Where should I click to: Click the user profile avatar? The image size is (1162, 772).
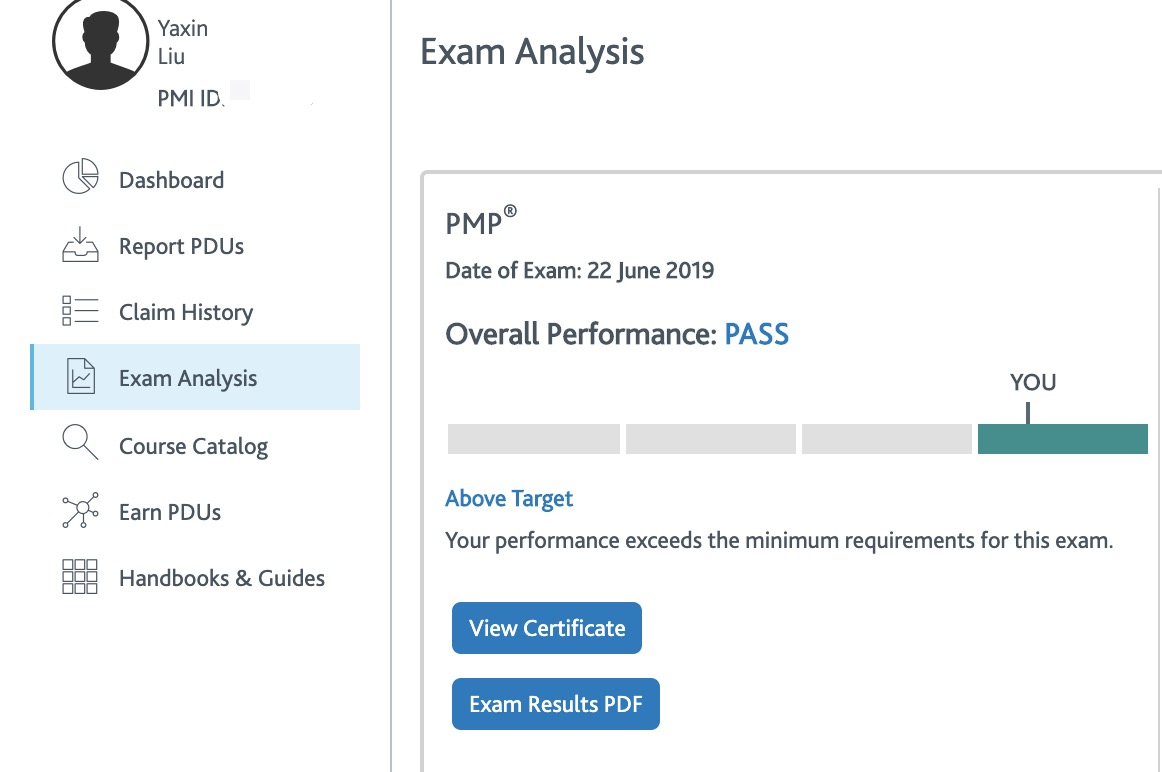(100, 42)
